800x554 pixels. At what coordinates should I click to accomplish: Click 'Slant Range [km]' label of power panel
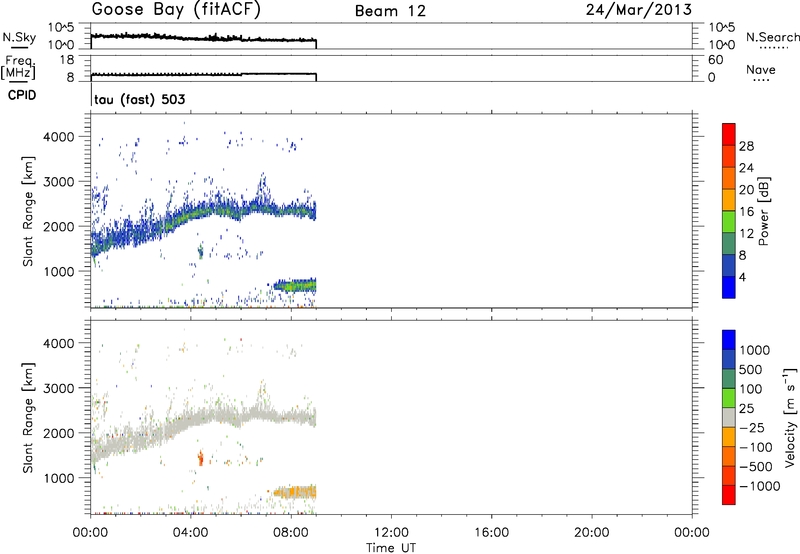pos(28,211)
